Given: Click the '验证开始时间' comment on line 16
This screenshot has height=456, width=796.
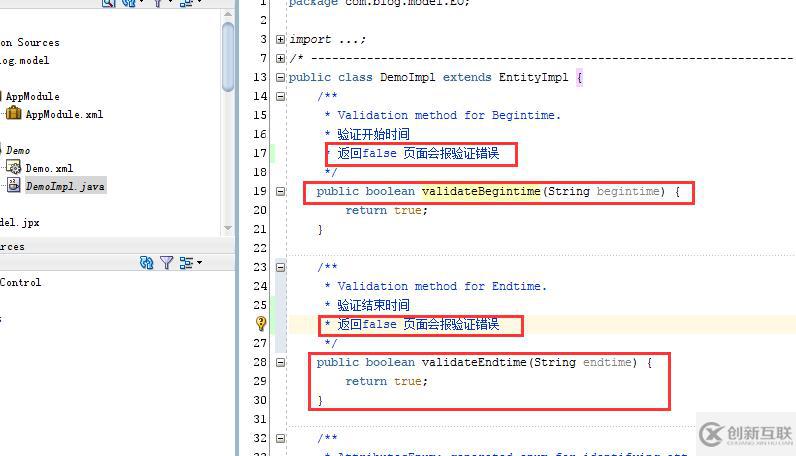Looking at the screenshot, I should tap(373, 134).
